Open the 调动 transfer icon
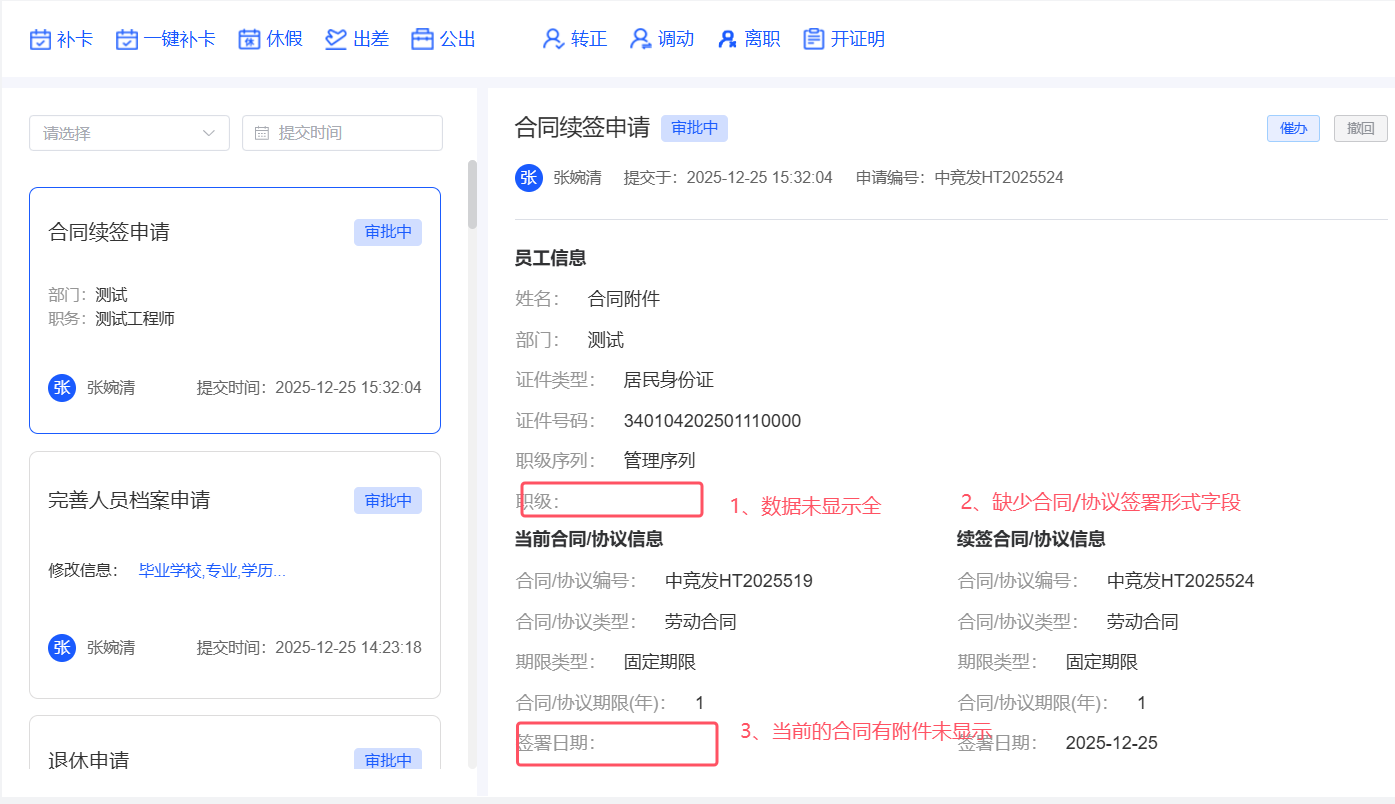Screen dimensions: 1395x804 (x=640, y=39)
